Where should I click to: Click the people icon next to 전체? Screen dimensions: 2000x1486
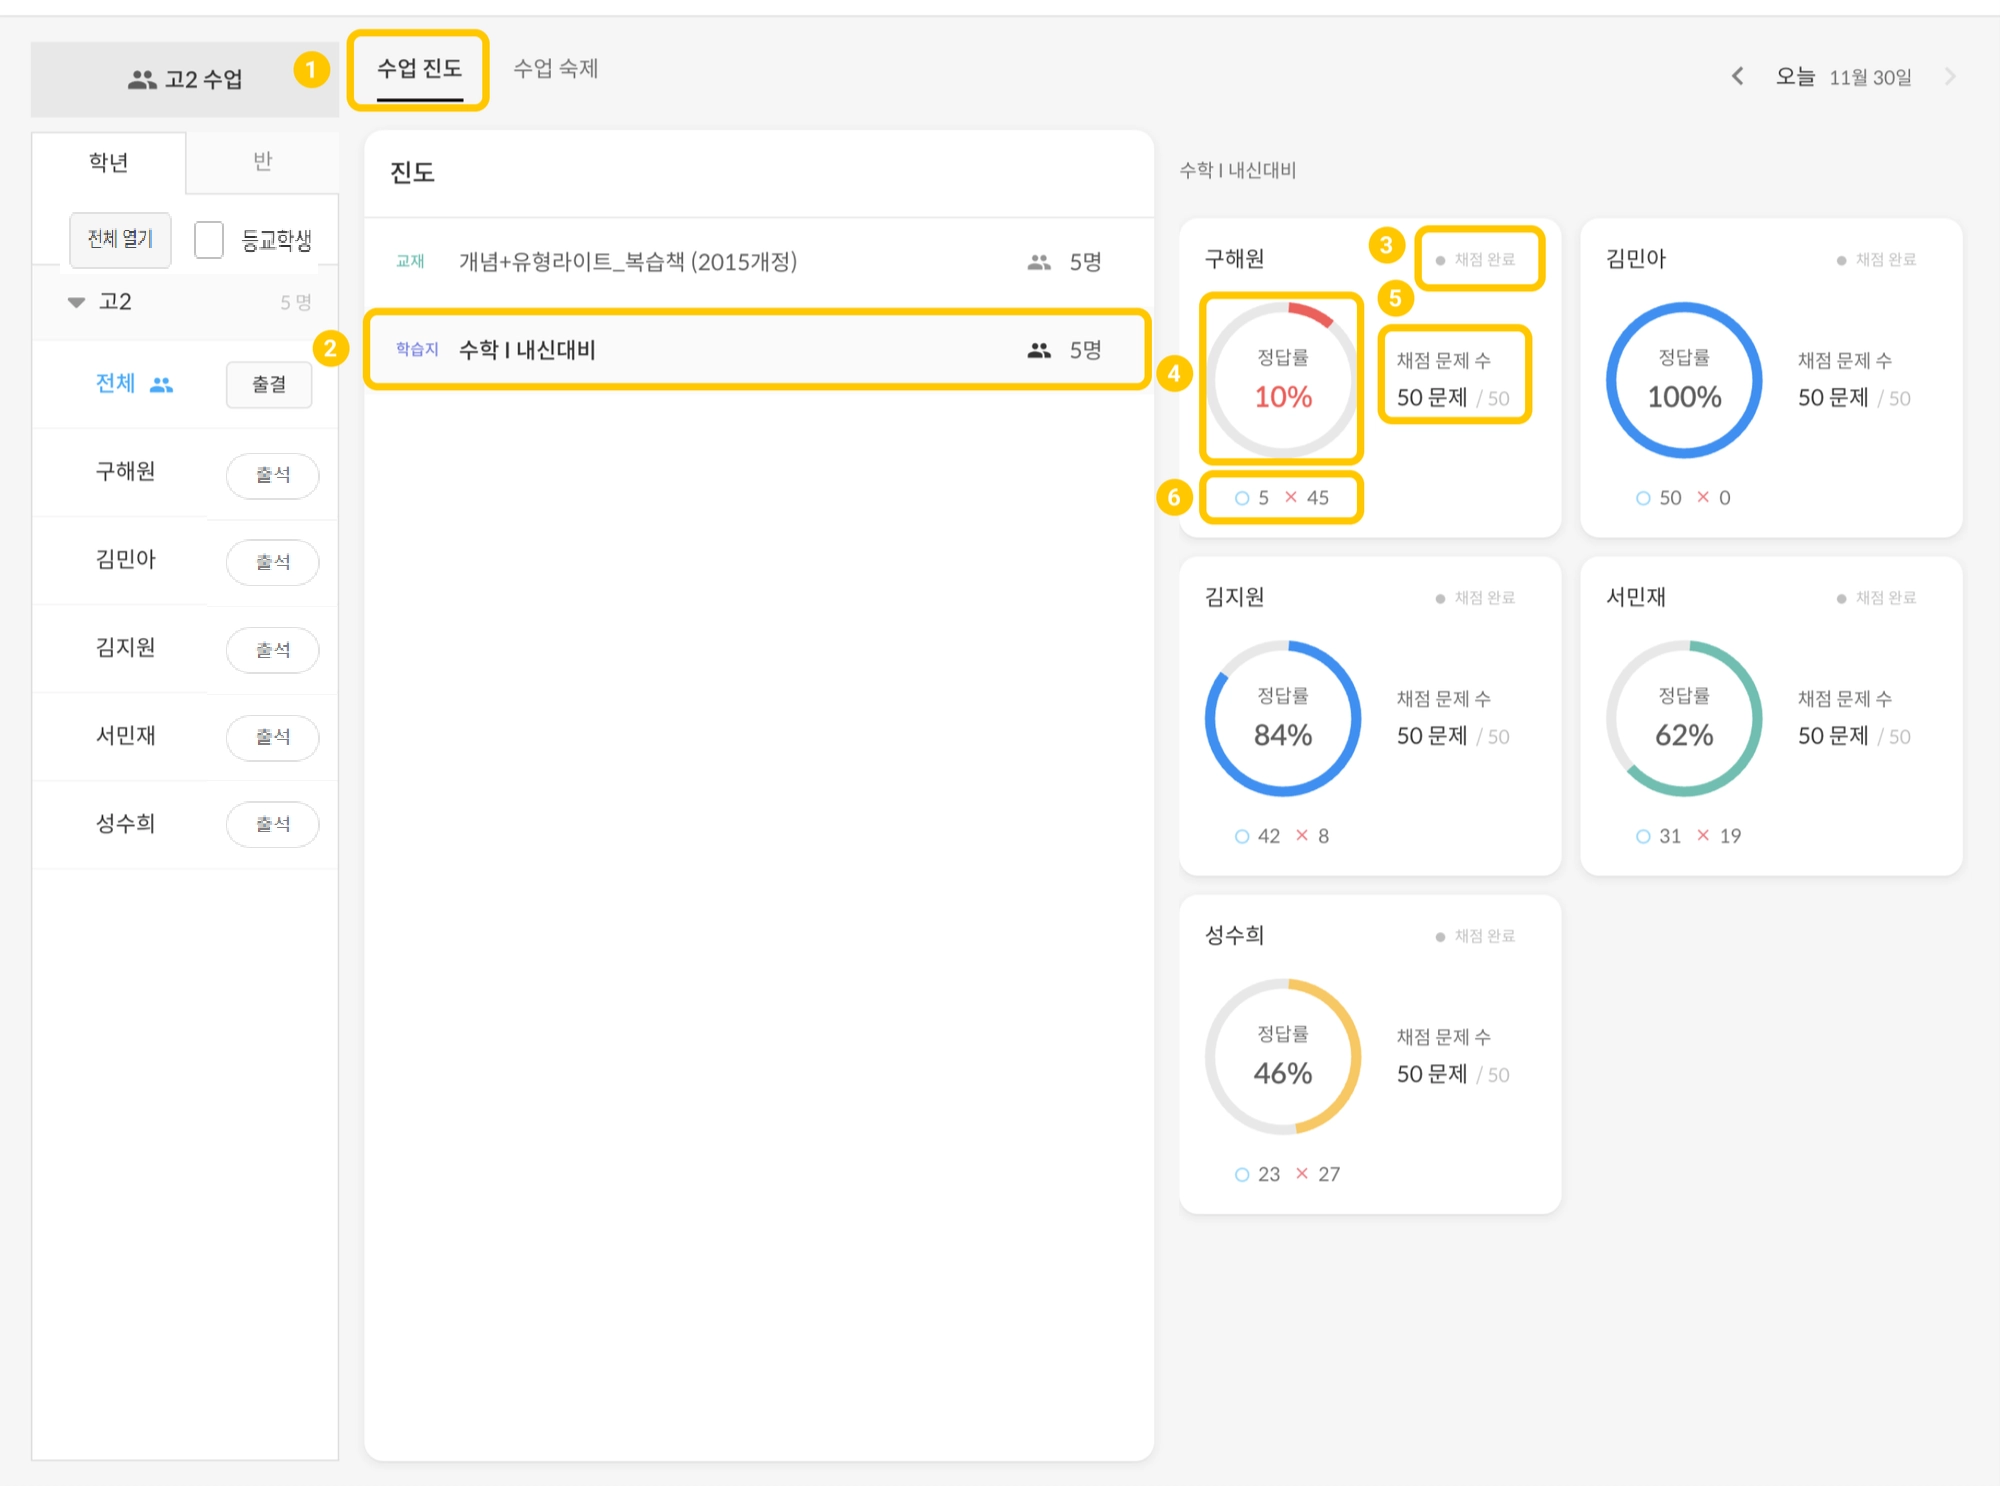point(161,384)
